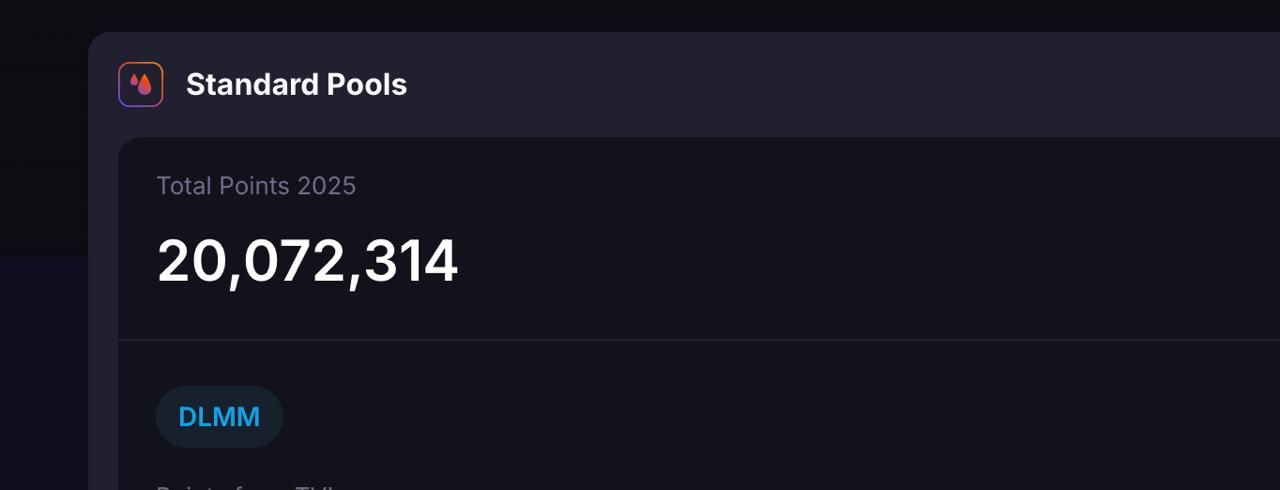
Task: Click the Standard Pools heading text
Action: tap(296, 85)
